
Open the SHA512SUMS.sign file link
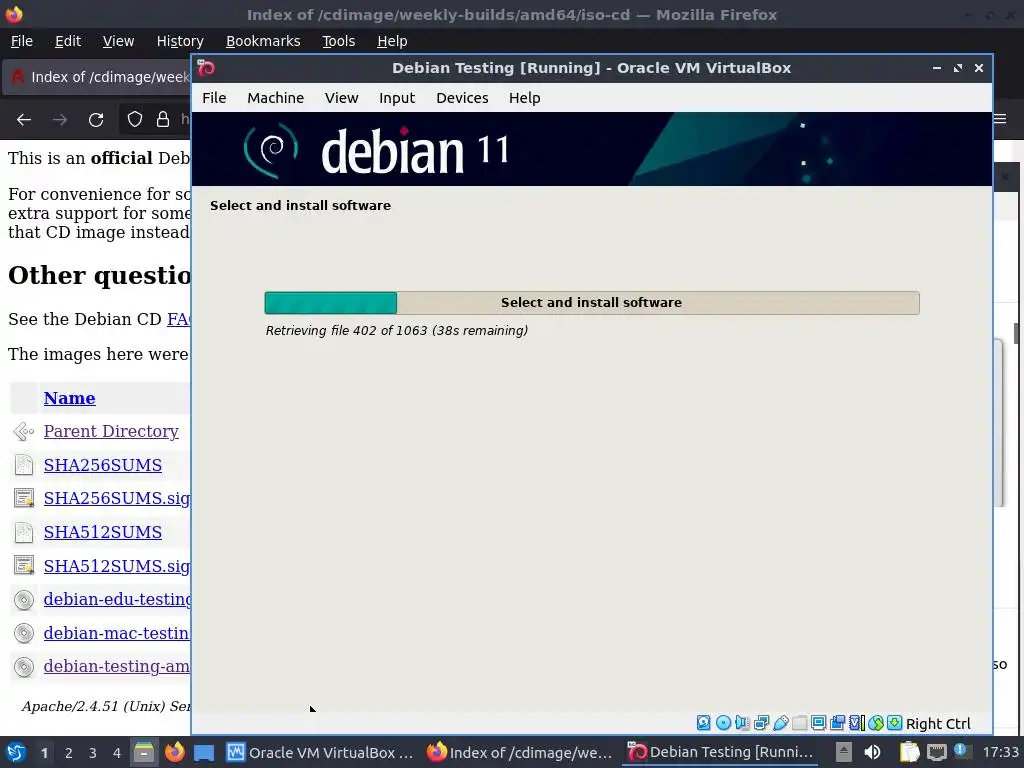[x=117, y=566]
